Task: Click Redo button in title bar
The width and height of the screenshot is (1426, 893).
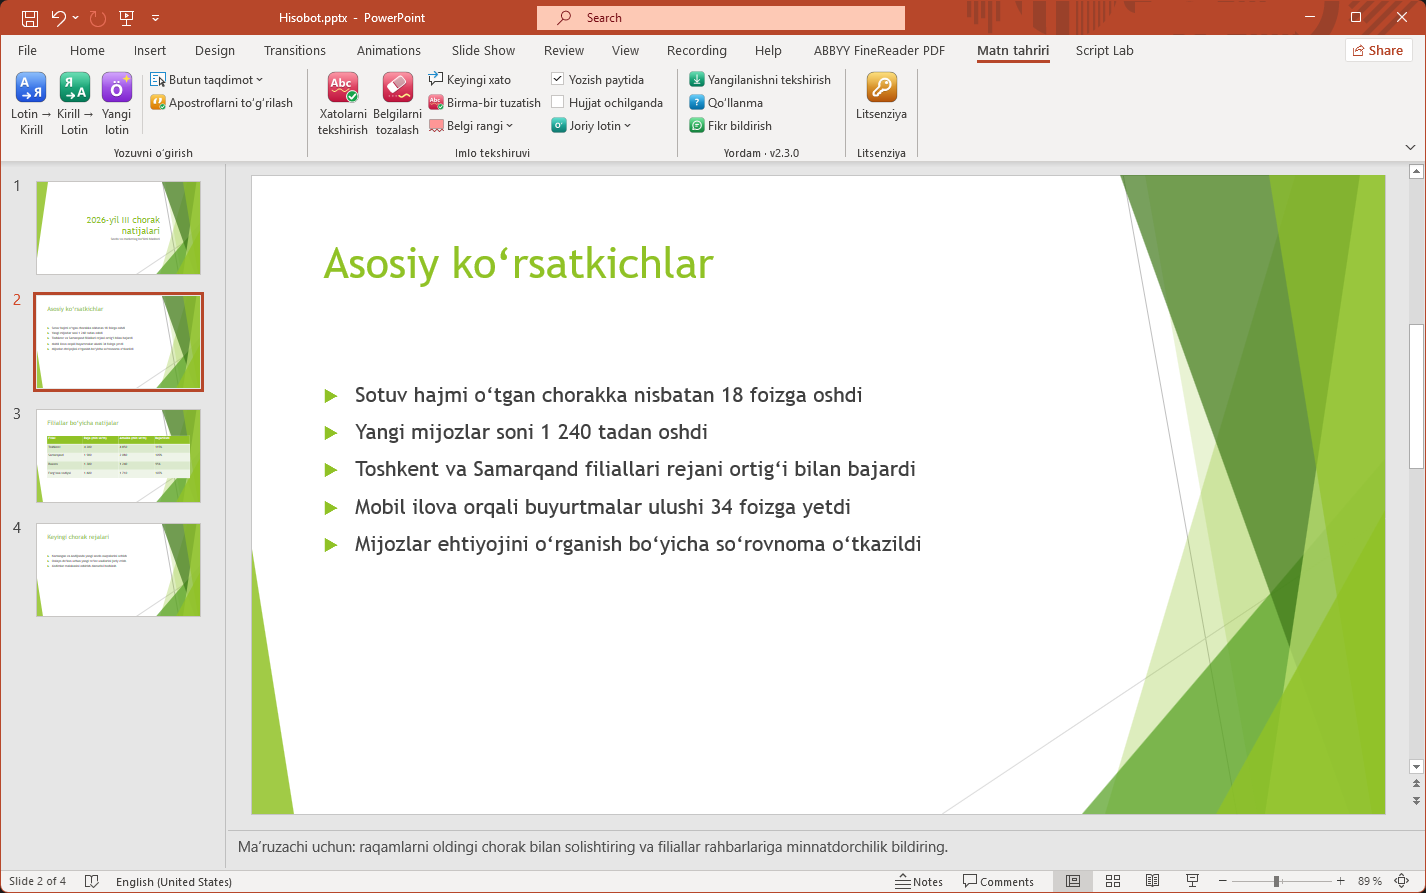Action: pyautogui.click(x=98, y=18)
